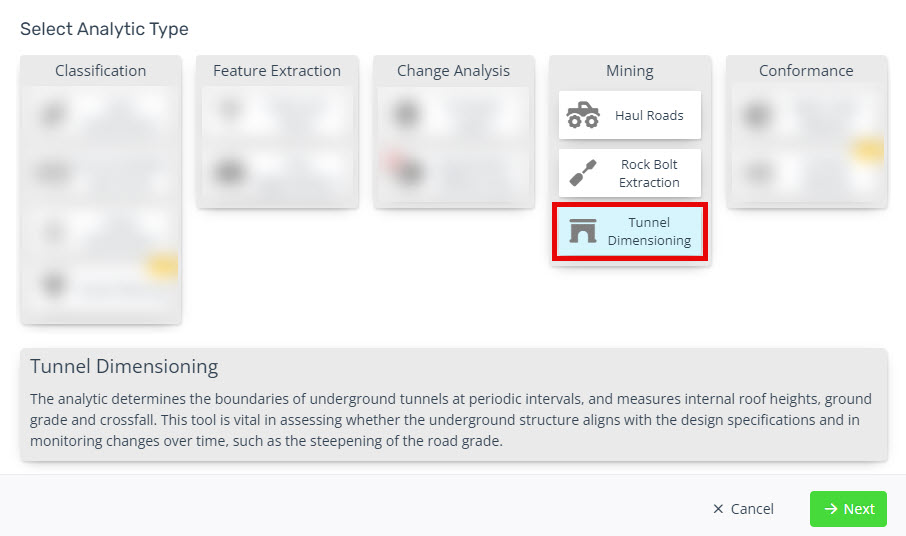Screen dimensions: 906x536
Task: Click the arrow icon on the Next button
Action: 831,508
